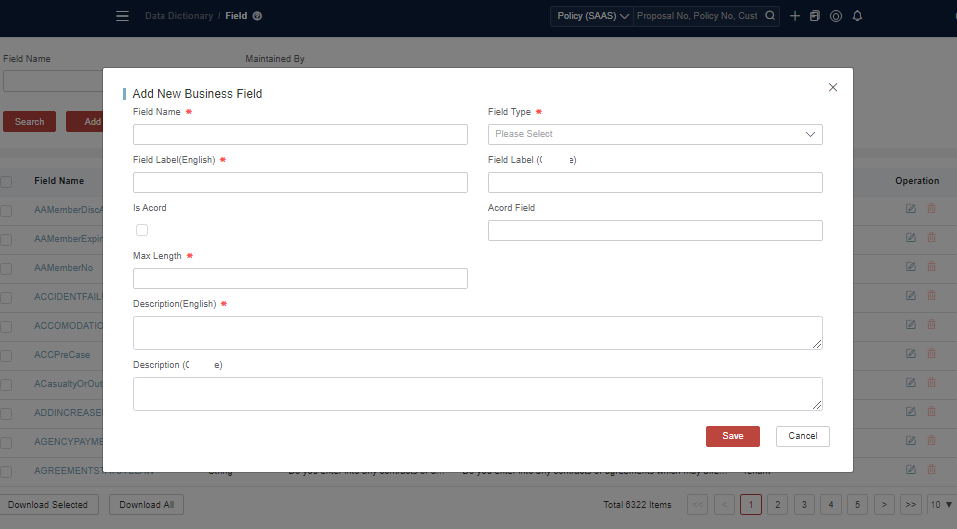Edit the AGENCYPAYME row via pencil icon

[911, 441]
